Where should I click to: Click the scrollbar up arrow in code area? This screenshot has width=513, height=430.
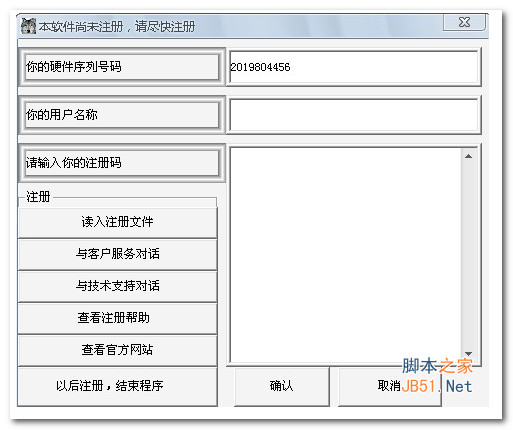pyautogui.click(x=468, y=156)
